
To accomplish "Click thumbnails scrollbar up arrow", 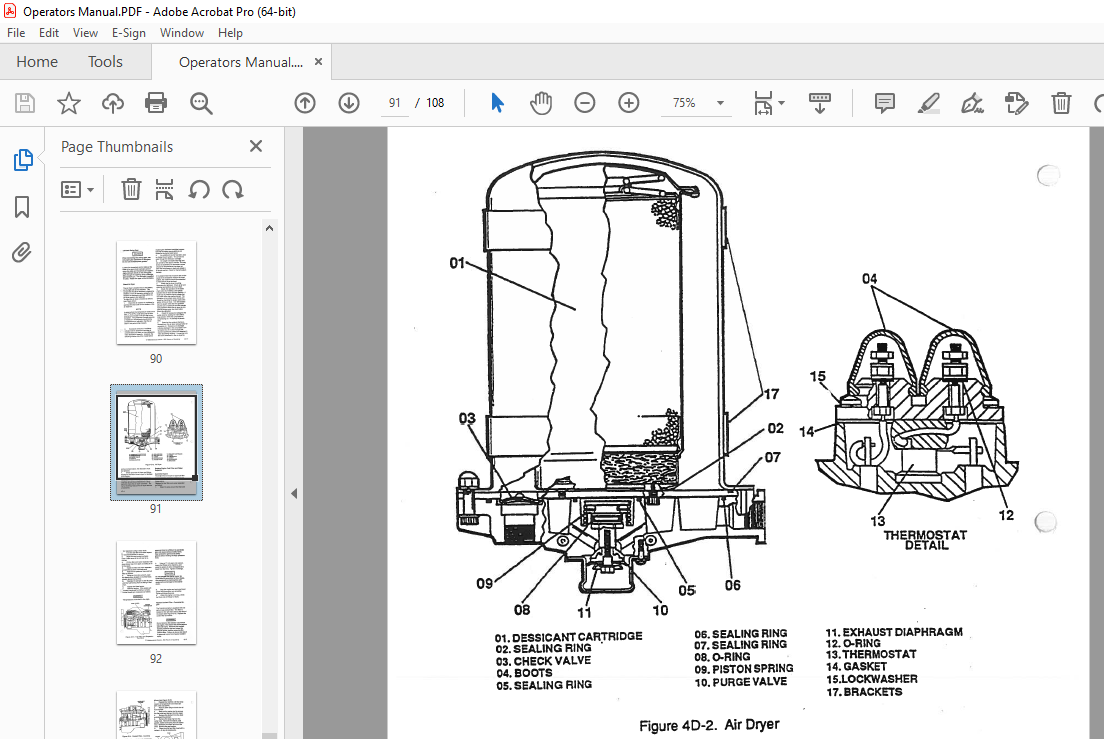I will [x=269, y=228].
